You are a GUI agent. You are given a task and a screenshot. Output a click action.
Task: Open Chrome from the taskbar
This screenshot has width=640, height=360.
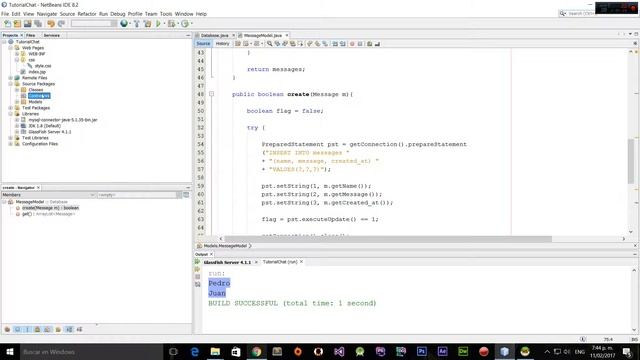pyautogui.click(x=256, y=351)
